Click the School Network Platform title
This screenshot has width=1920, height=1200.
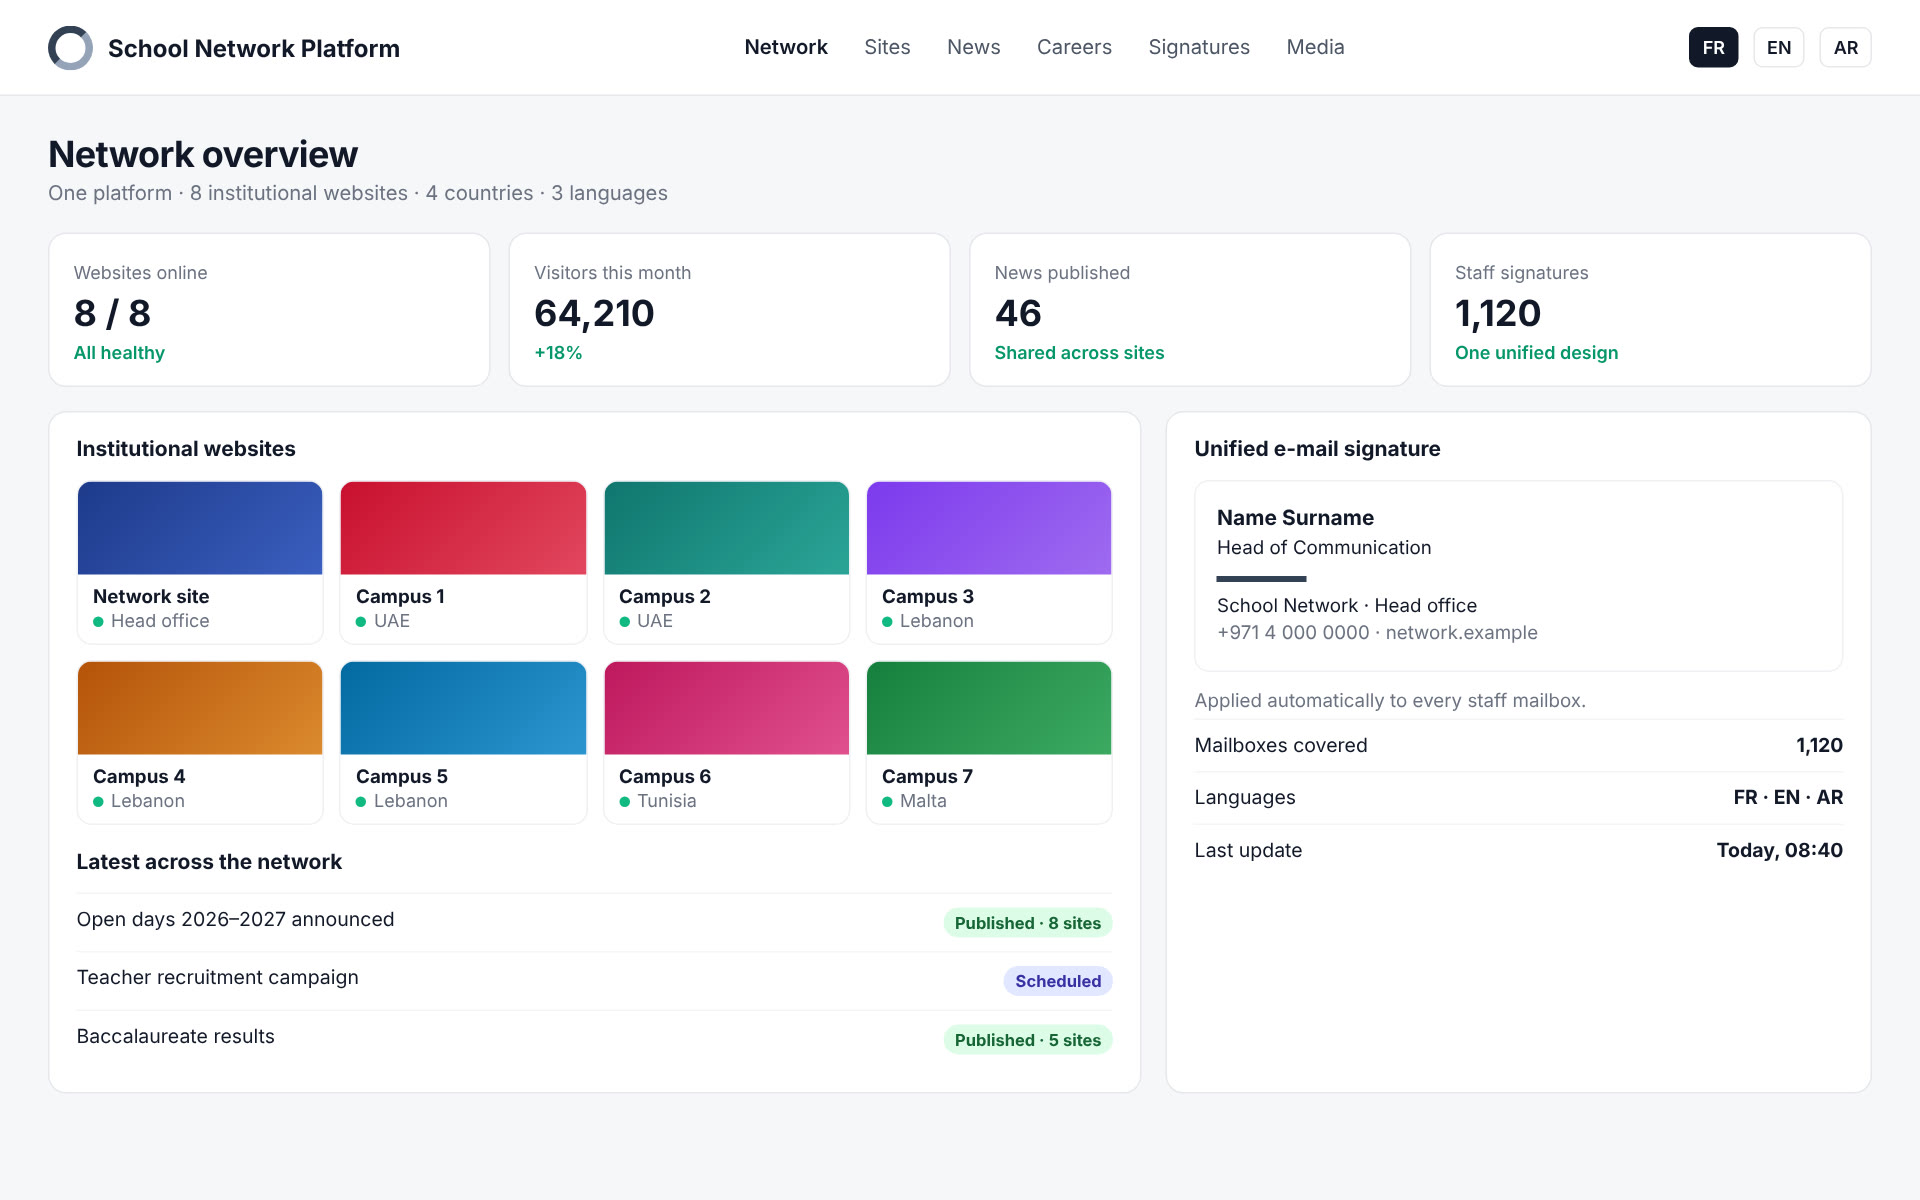coord(254,48)
